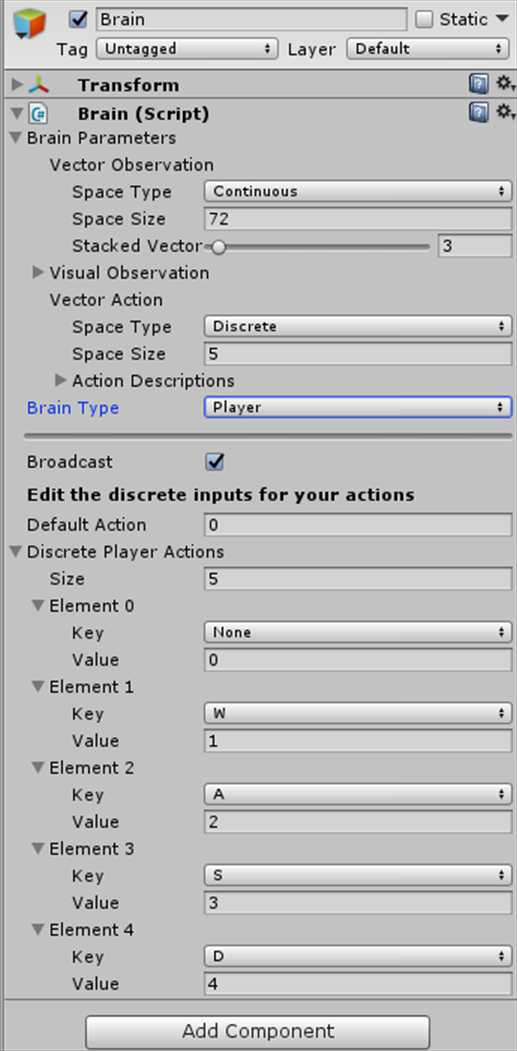Click the Add Component button
The image size is (517, 1051).
pos(257,1030)
